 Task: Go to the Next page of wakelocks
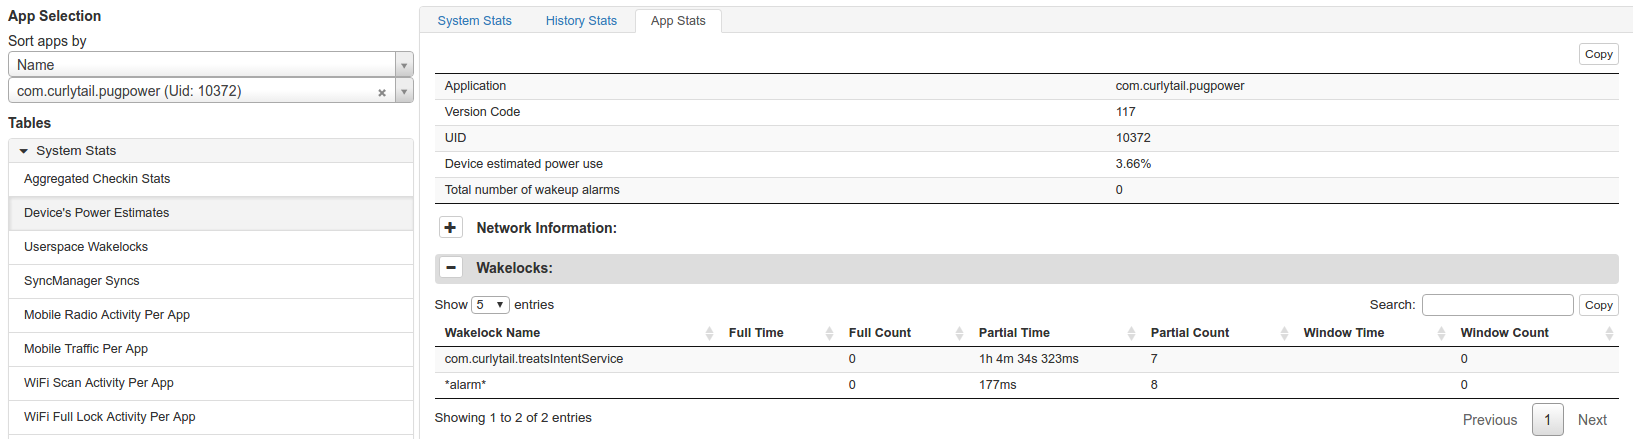pos(1592,420)
